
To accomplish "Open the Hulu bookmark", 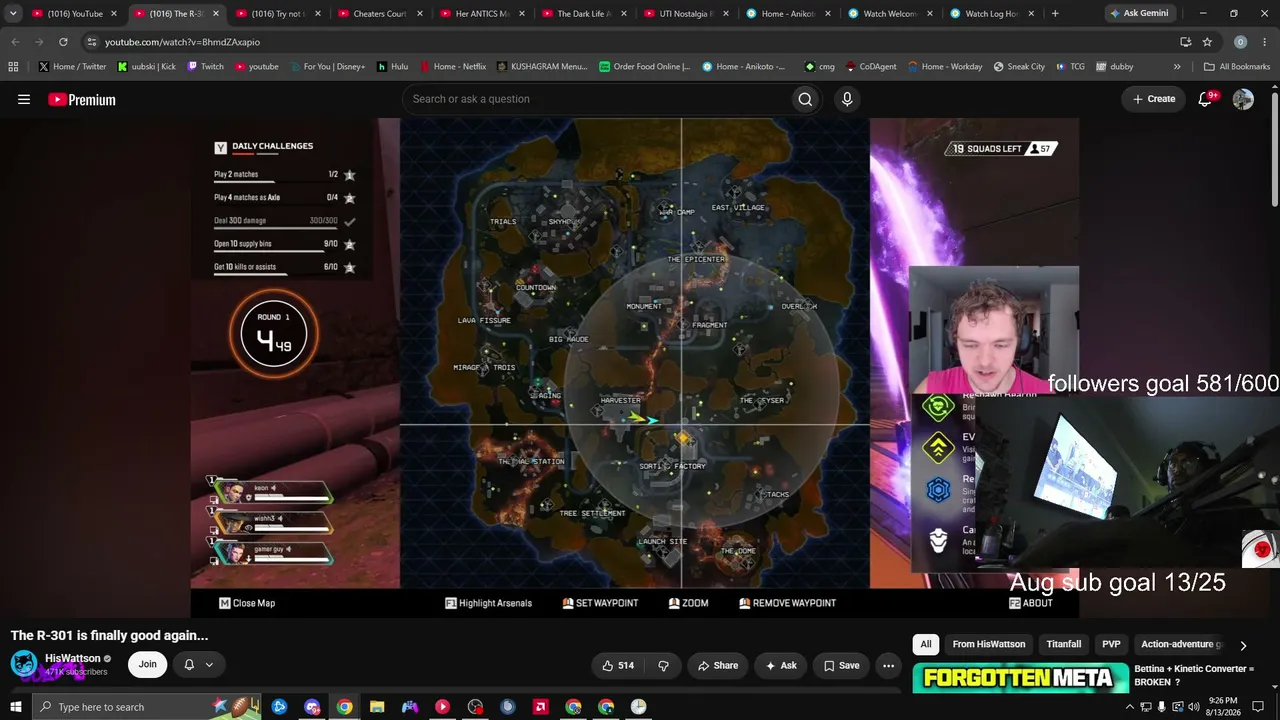I will tap(392, 67).
